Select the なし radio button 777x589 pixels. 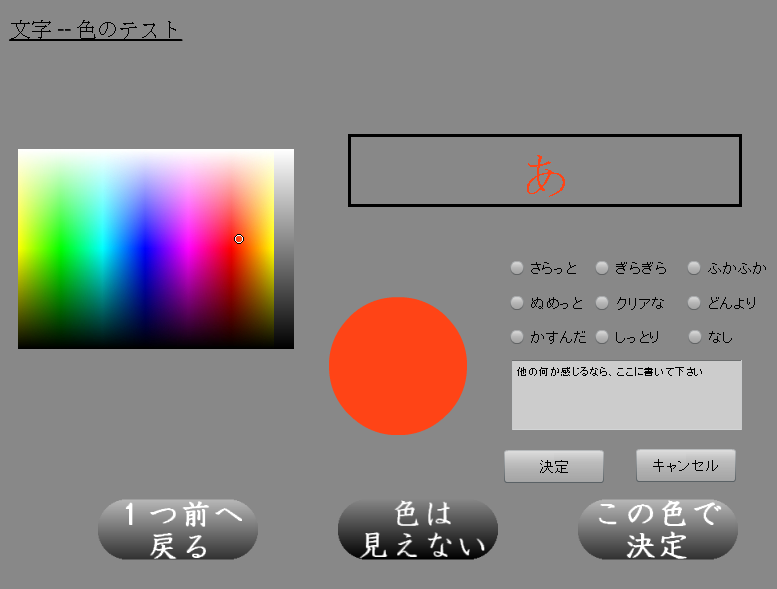[695, 337]
